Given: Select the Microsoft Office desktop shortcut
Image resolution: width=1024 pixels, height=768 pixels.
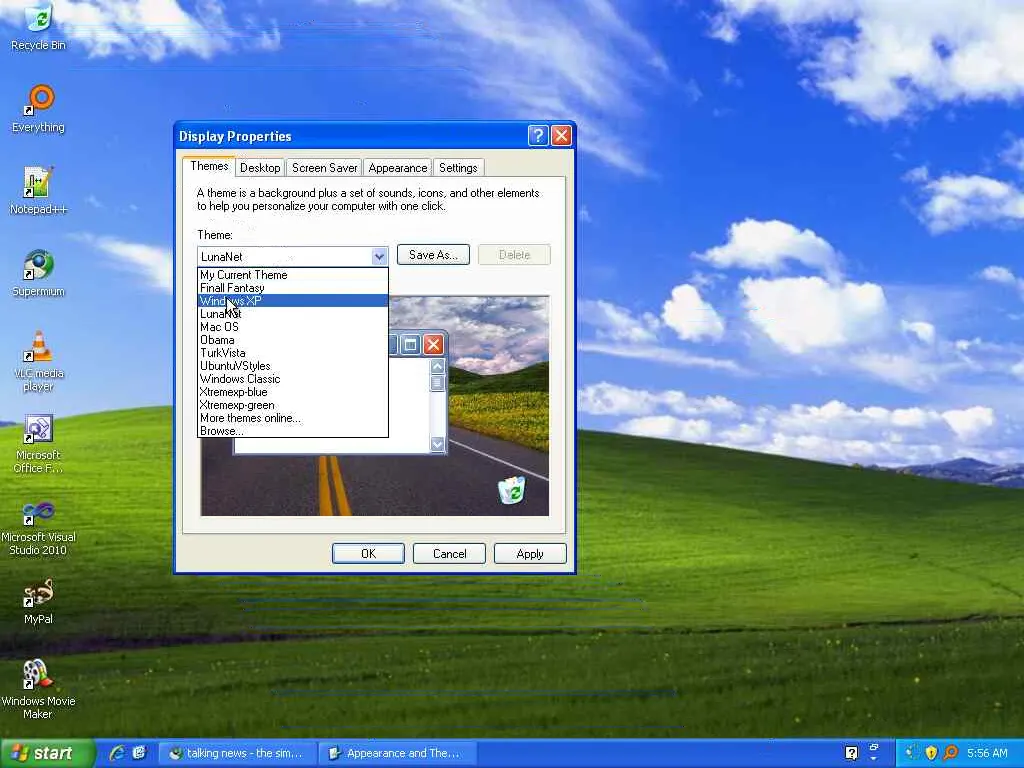Looking at the screenshot, I should 39,443.
